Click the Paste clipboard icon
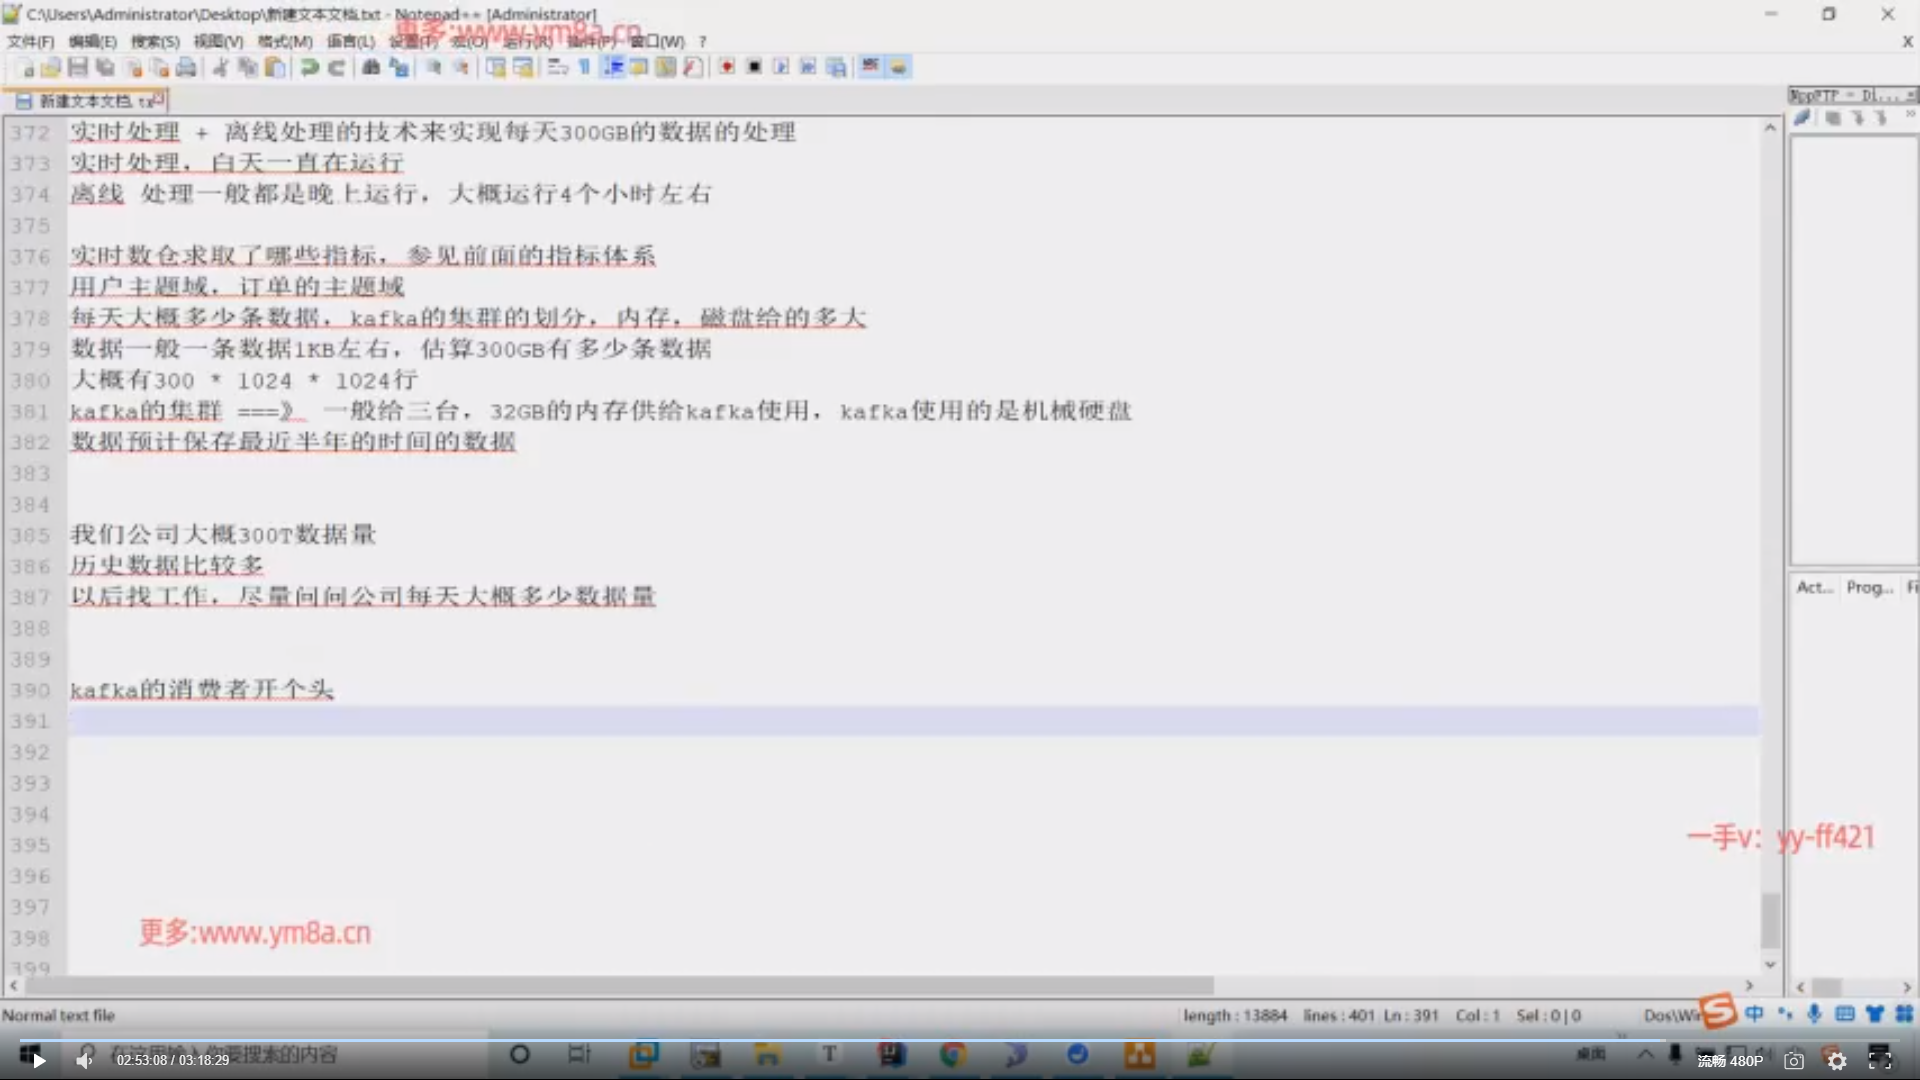The height and width of the screenshot is (1080, 1920). [275, 67]
